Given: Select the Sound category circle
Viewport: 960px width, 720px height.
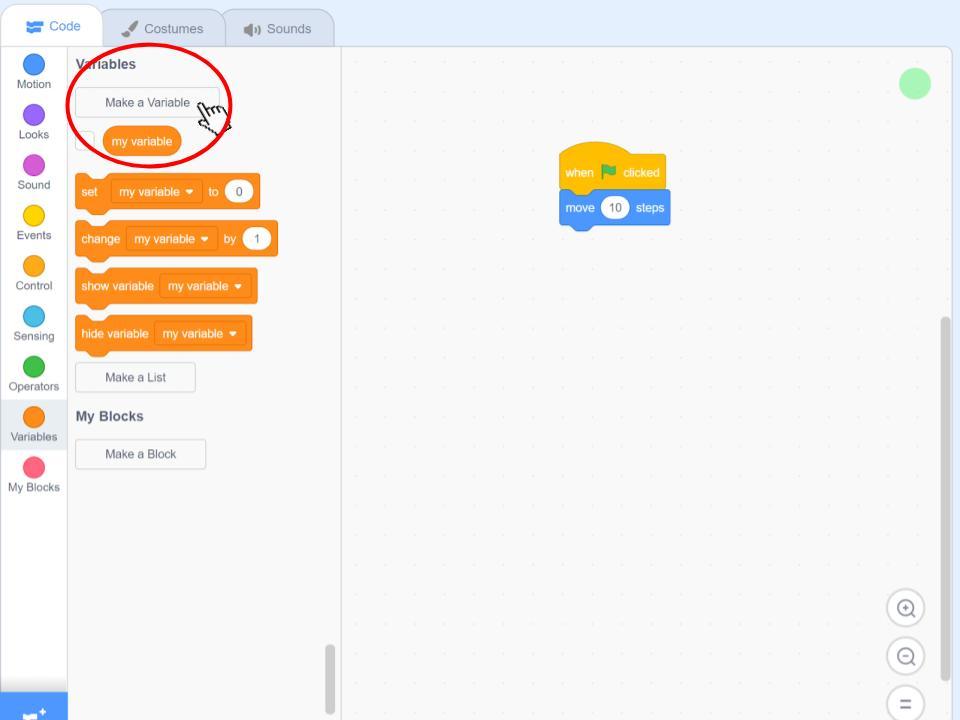Looking at the screenshot, I should coord(34,165).
